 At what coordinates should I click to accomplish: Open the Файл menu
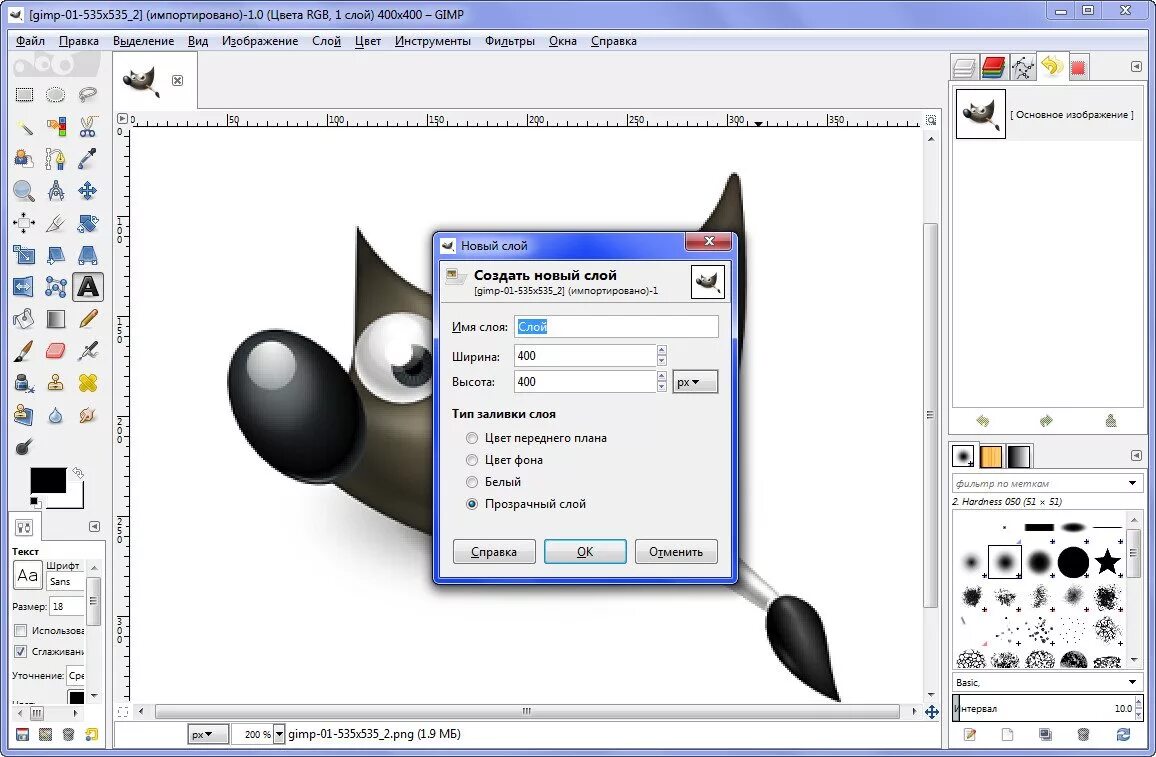click(x=30, y=41)
